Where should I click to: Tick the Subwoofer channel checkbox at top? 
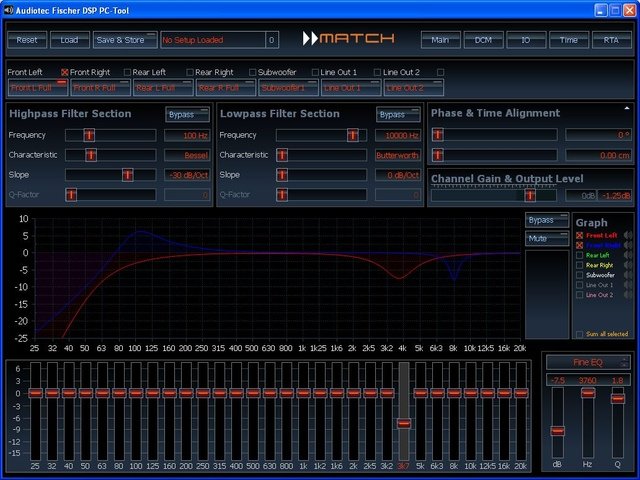pos(252,72)
